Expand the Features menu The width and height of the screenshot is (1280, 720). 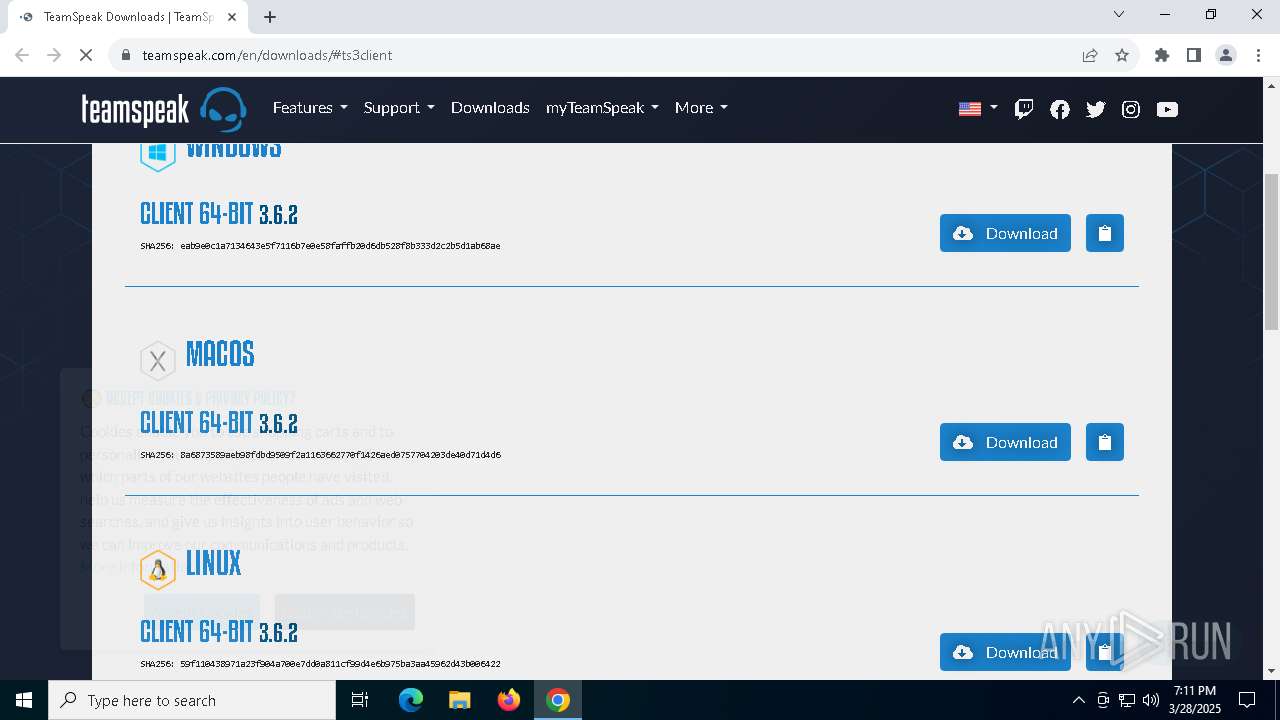310,107
